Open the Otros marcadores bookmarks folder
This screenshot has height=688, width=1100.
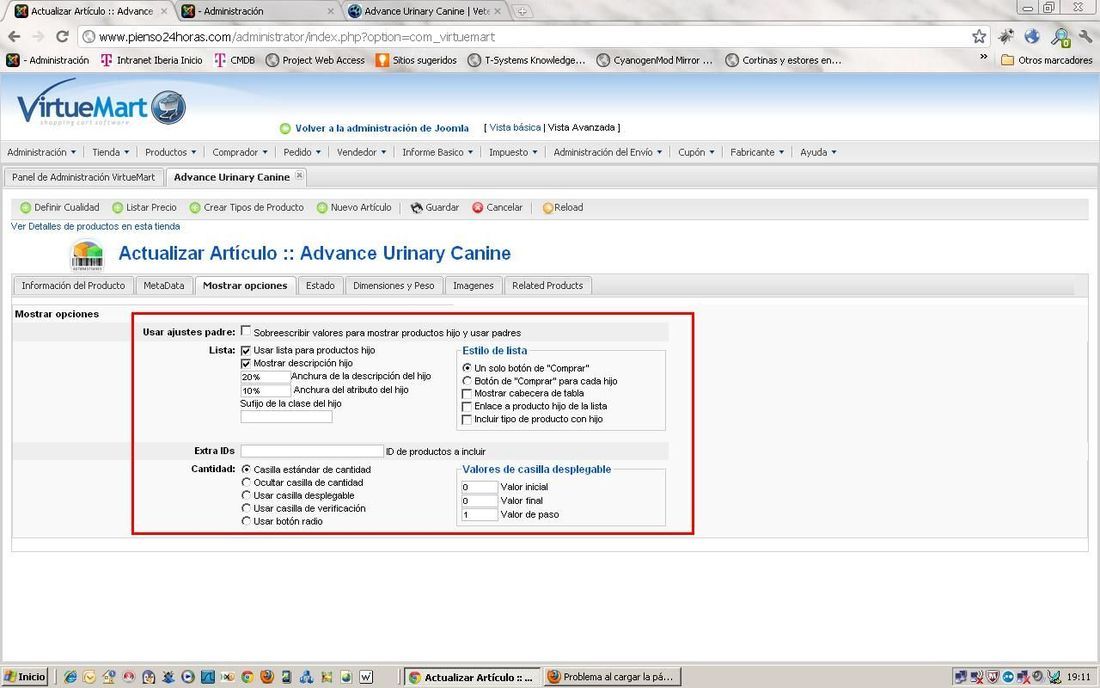coord(1047,60)
